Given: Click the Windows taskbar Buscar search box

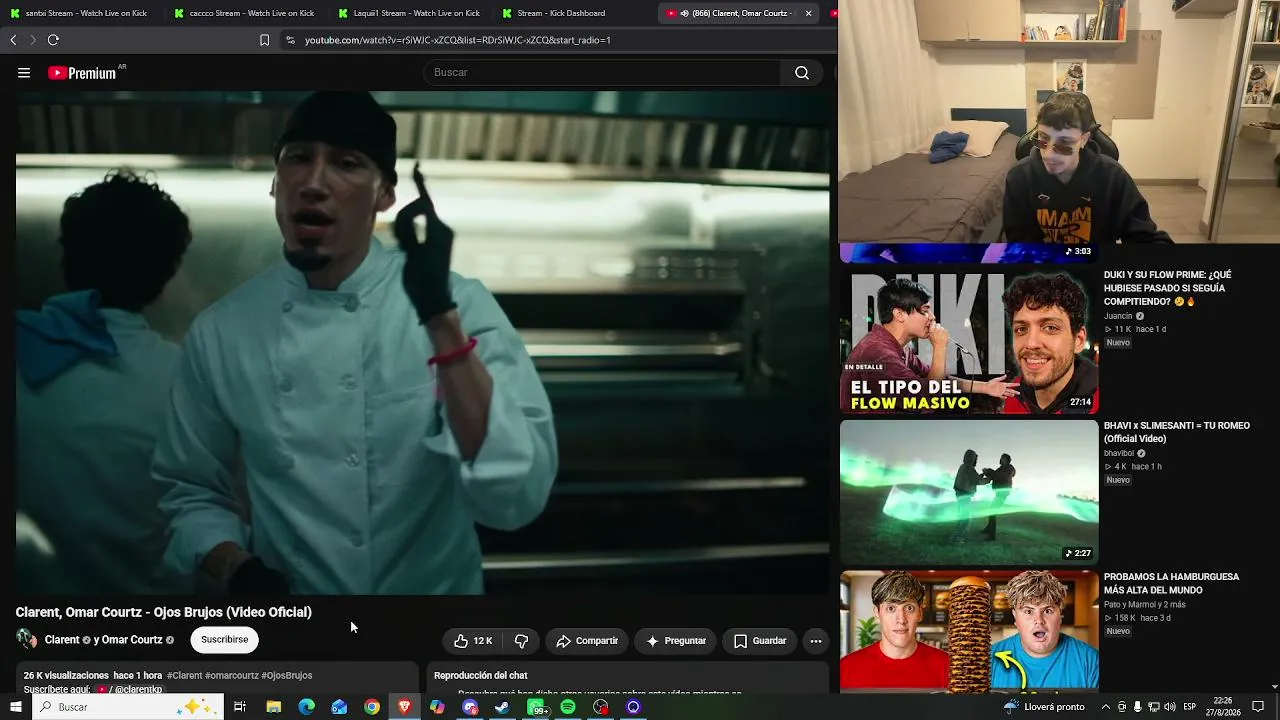Looking at the screenshot, I should point(127,707).
